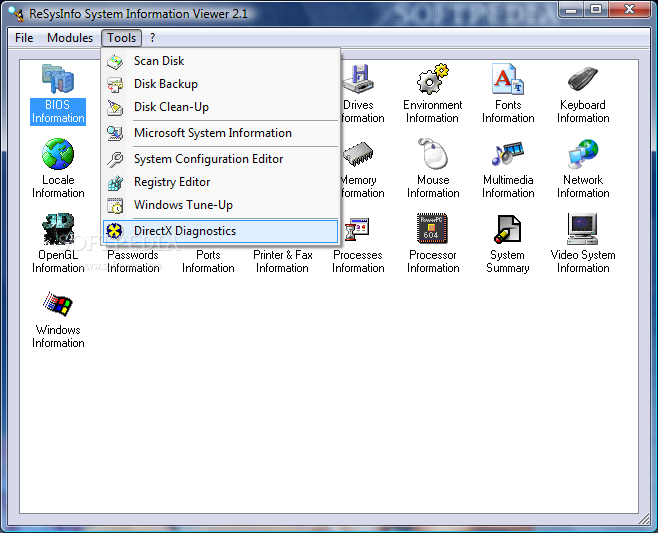Choose Disk Backup menu entry
Screen dimensions: 658x533
click(220, 84)
